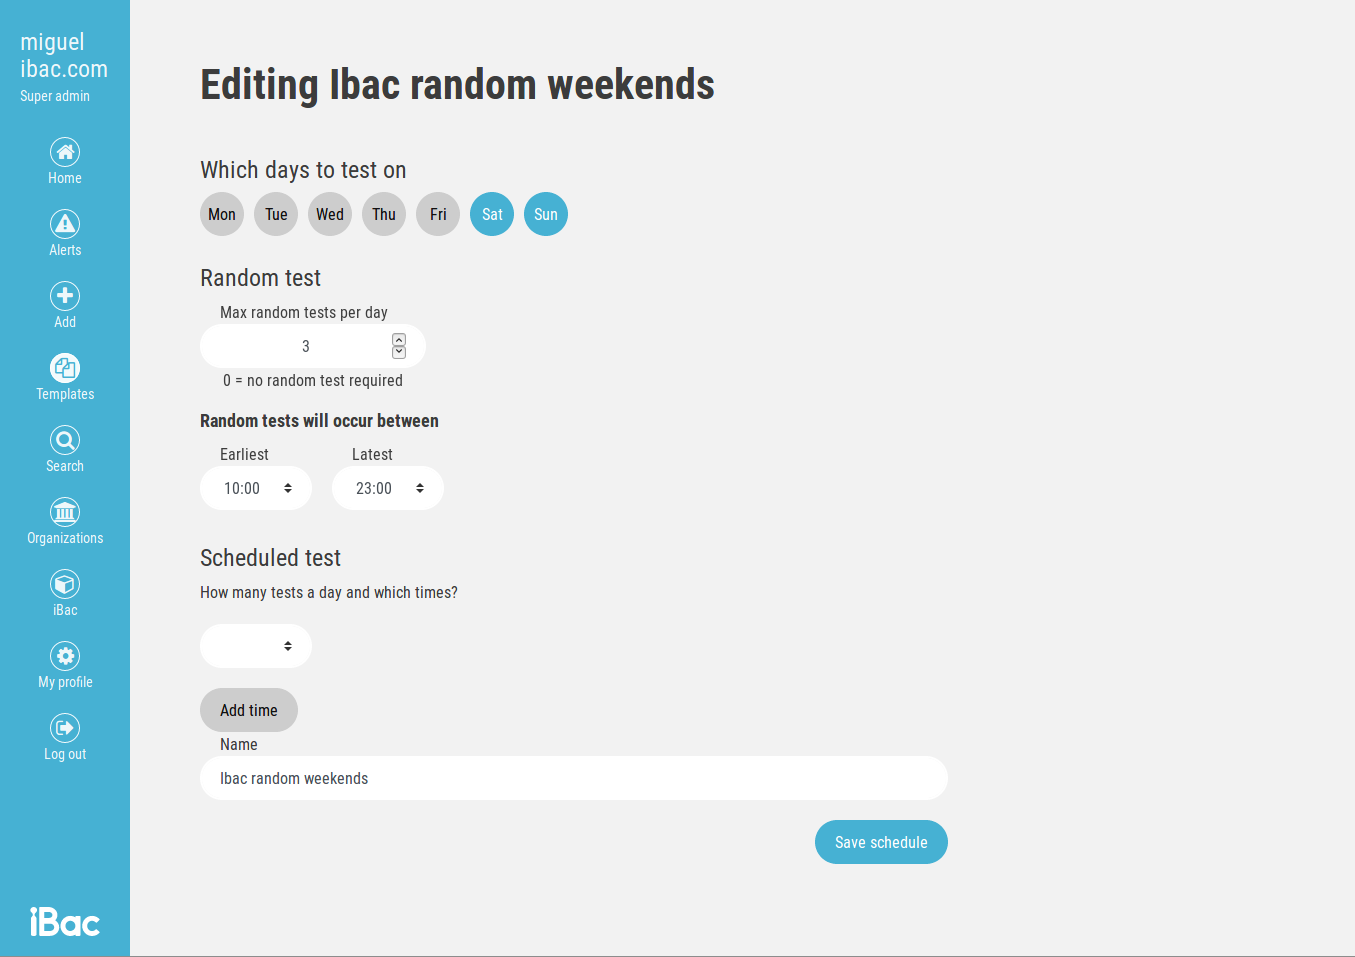Disable the Sat test day
Screen dimensions: 1355x957
(x=492, y=214)
